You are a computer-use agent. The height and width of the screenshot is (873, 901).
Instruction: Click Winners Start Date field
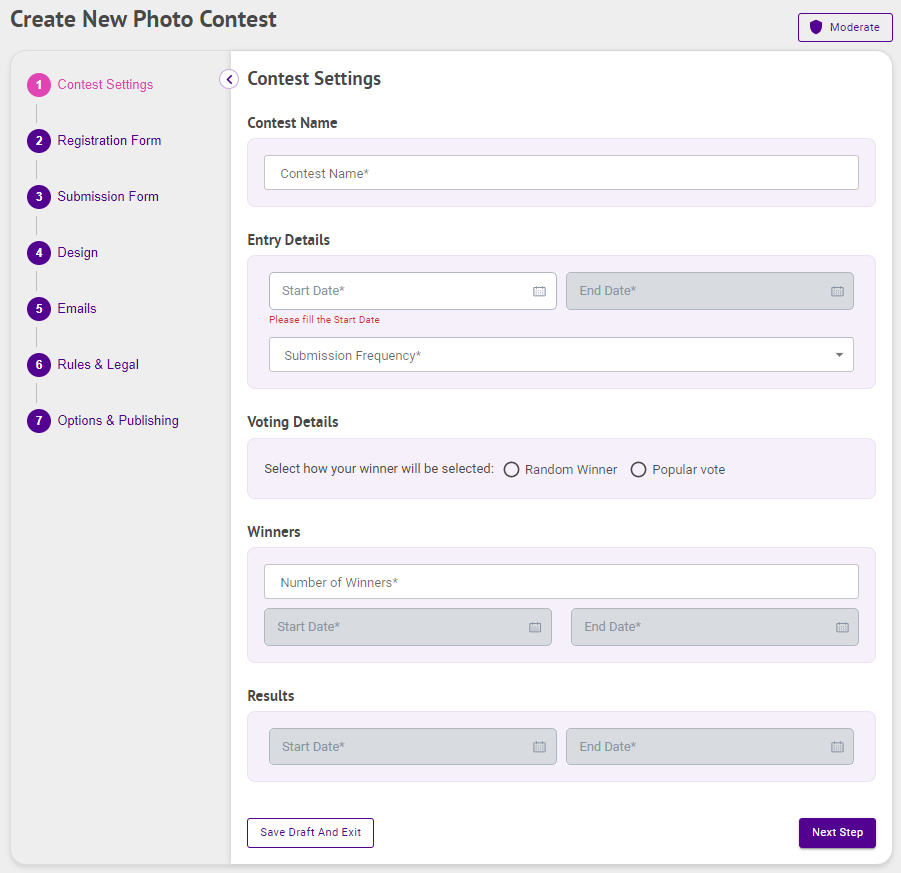click(408, 627)
